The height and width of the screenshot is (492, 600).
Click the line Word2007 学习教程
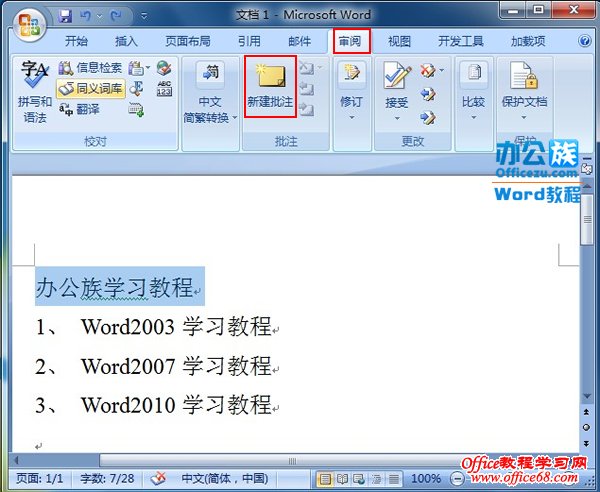[176, 366]
